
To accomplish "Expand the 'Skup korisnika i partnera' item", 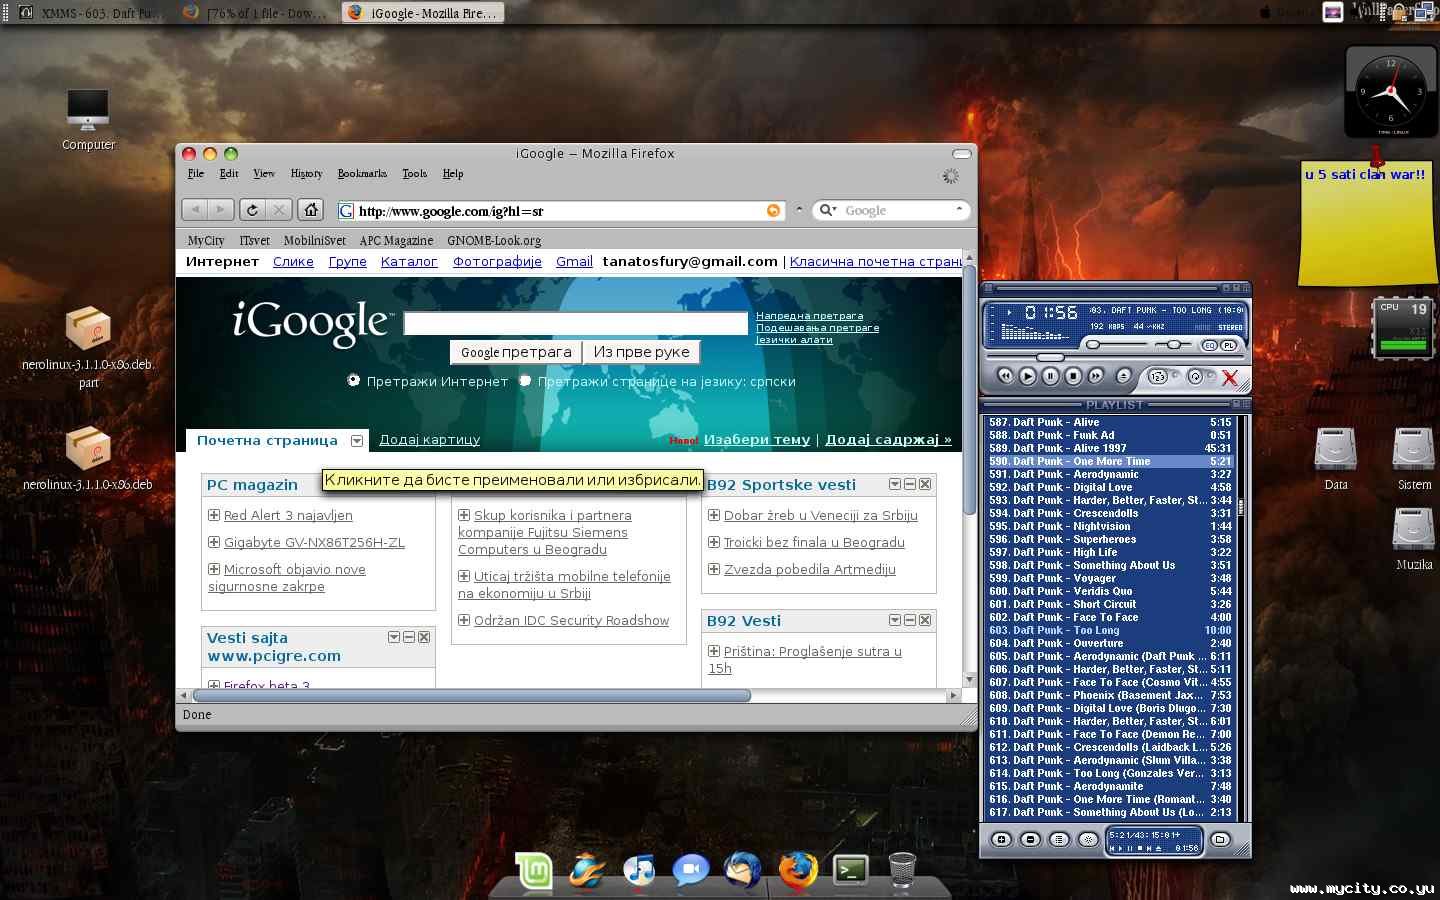I will coord(464,515).
